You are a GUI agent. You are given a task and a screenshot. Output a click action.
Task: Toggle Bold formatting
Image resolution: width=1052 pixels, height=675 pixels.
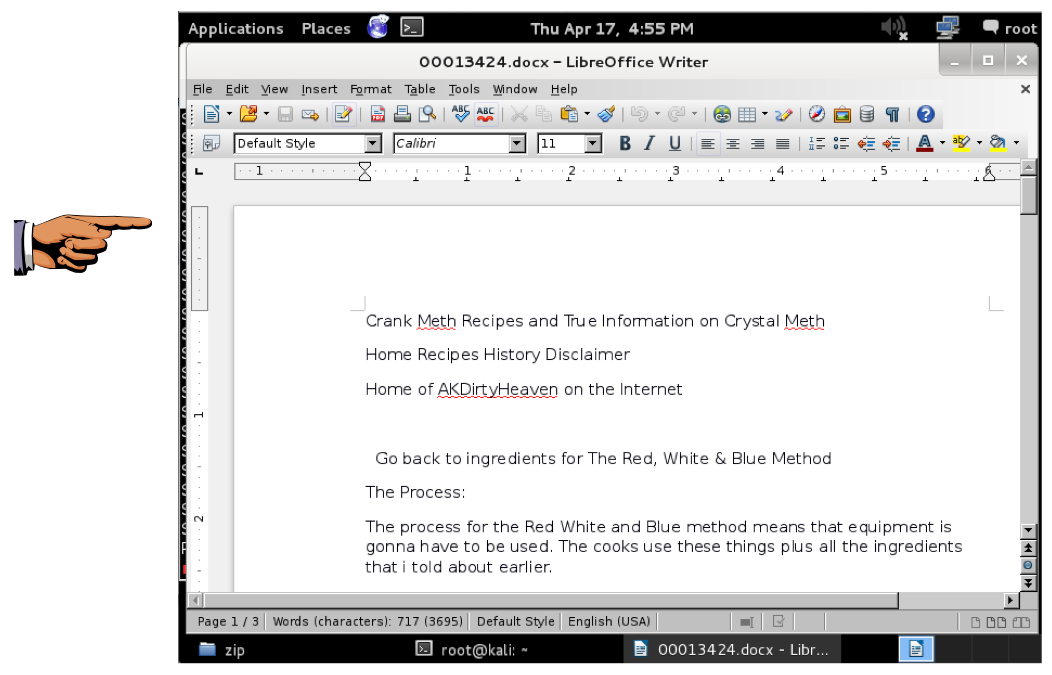(x=625, y=143)
